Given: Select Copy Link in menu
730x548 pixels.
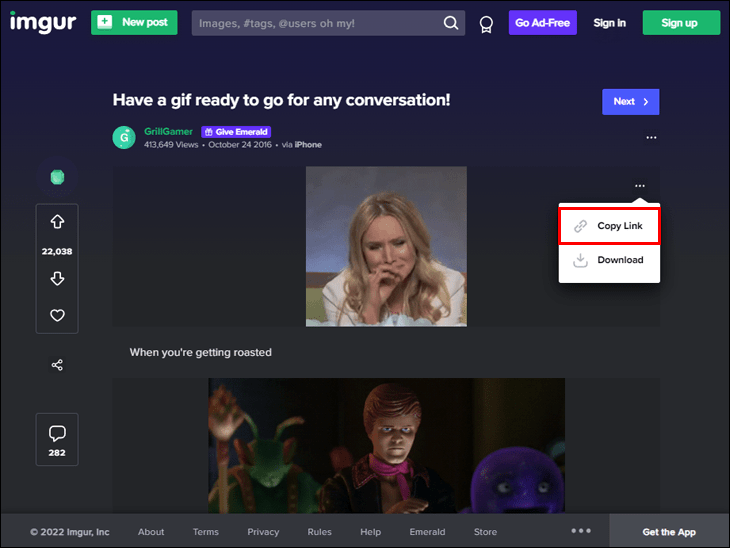Looking at the screenshot, I should pos(609,226).
